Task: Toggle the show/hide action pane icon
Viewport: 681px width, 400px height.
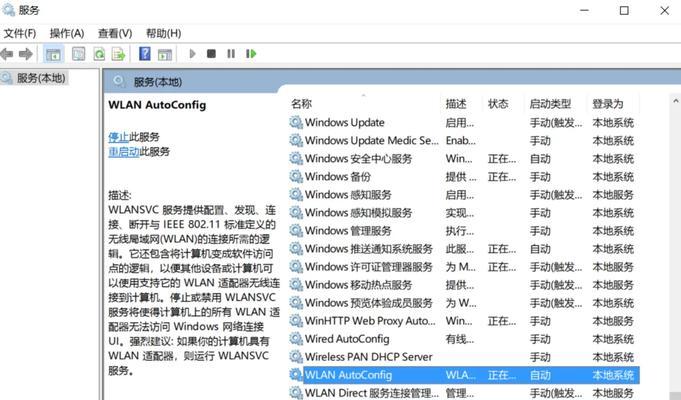Action: [165, 54]
